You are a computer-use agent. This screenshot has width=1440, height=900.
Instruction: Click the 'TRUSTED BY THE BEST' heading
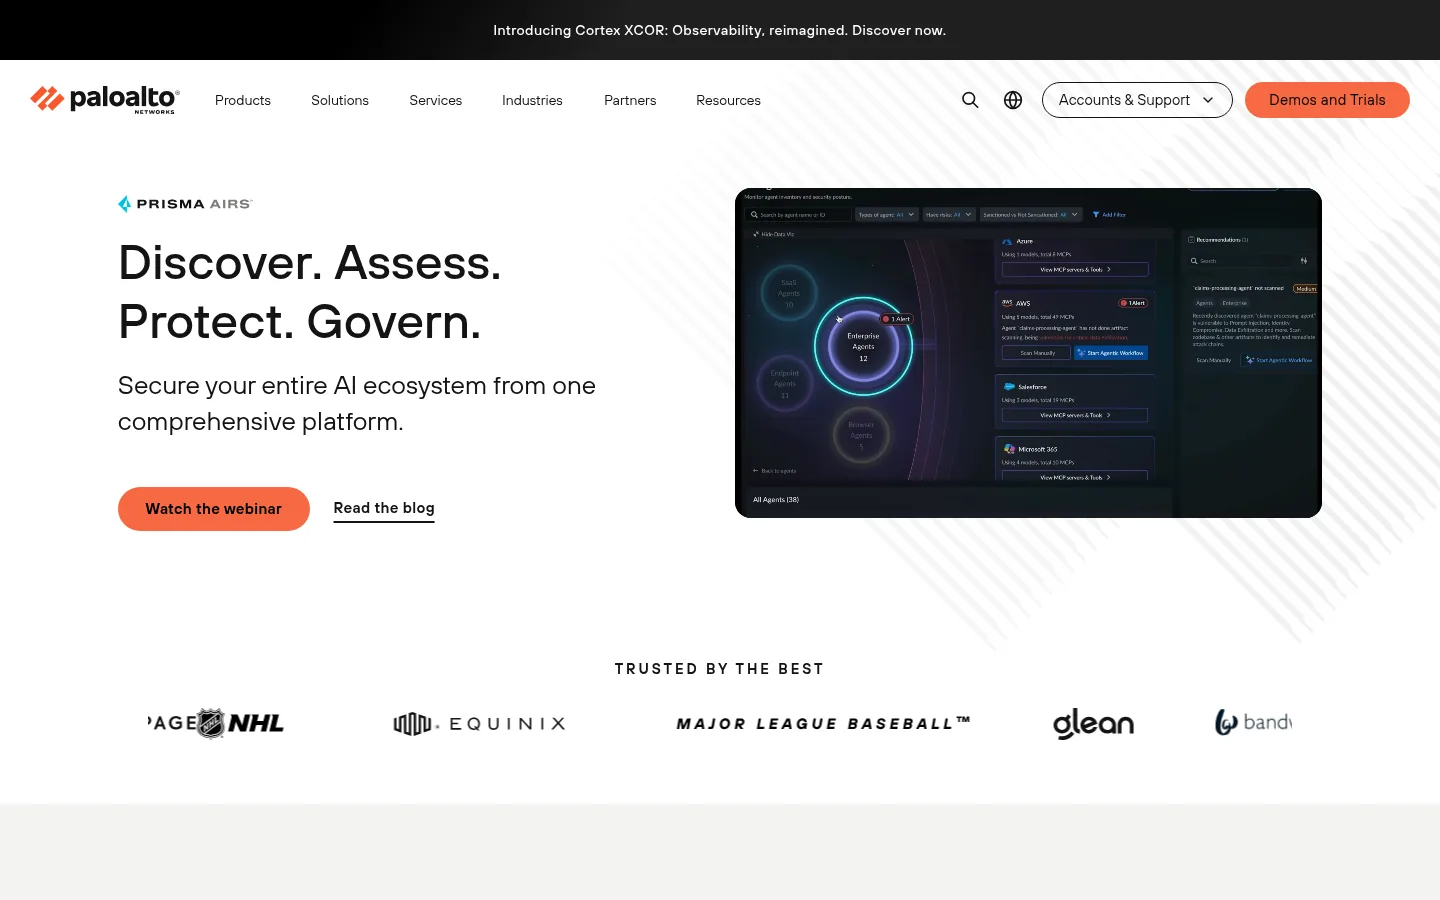pos(719,669)
